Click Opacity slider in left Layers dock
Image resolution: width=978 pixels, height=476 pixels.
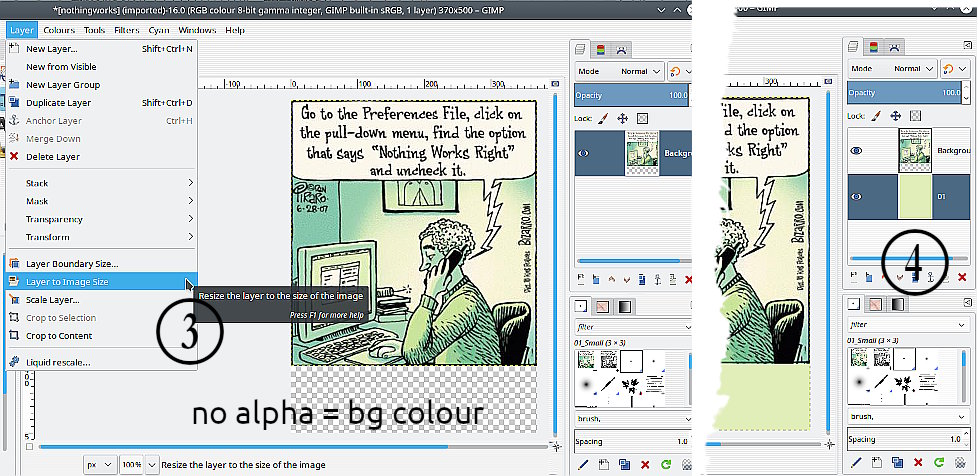(x=631, y=95)
